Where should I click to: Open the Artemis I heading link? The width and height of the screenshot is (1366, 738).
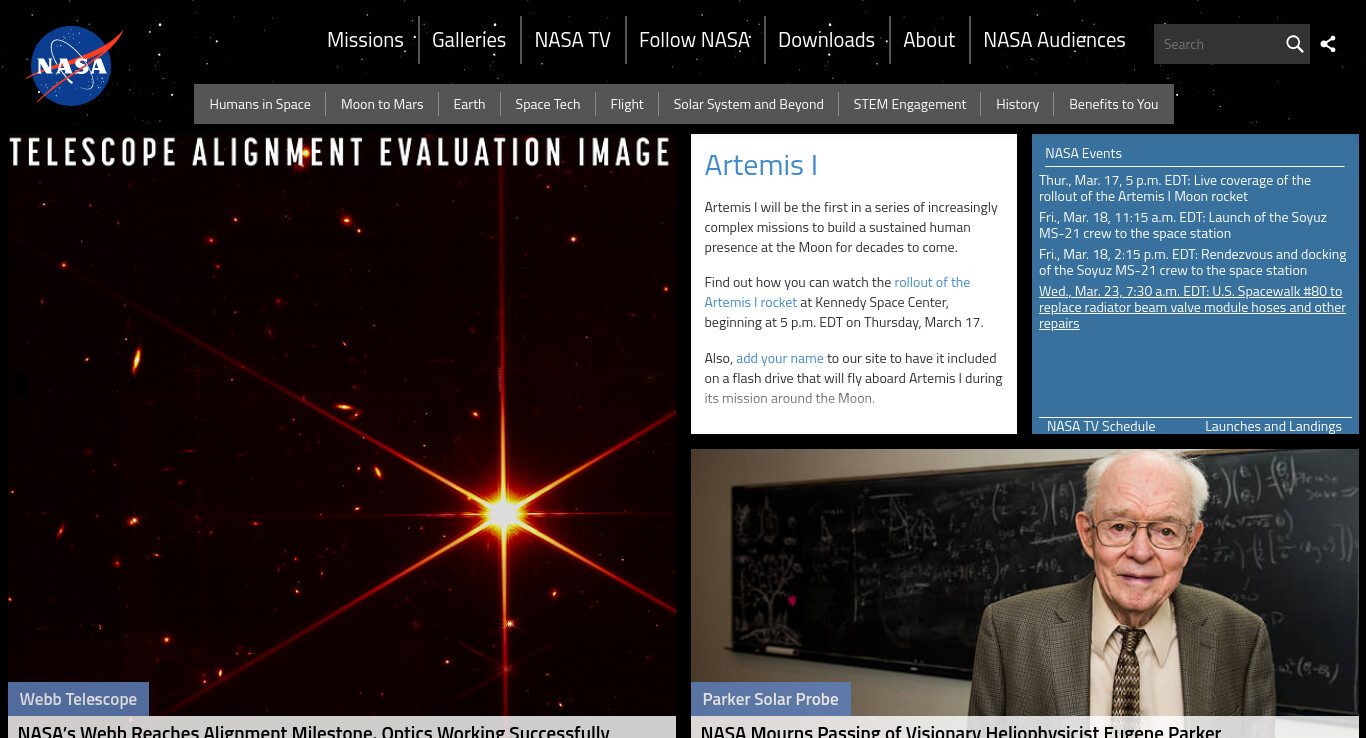point(761,165)
